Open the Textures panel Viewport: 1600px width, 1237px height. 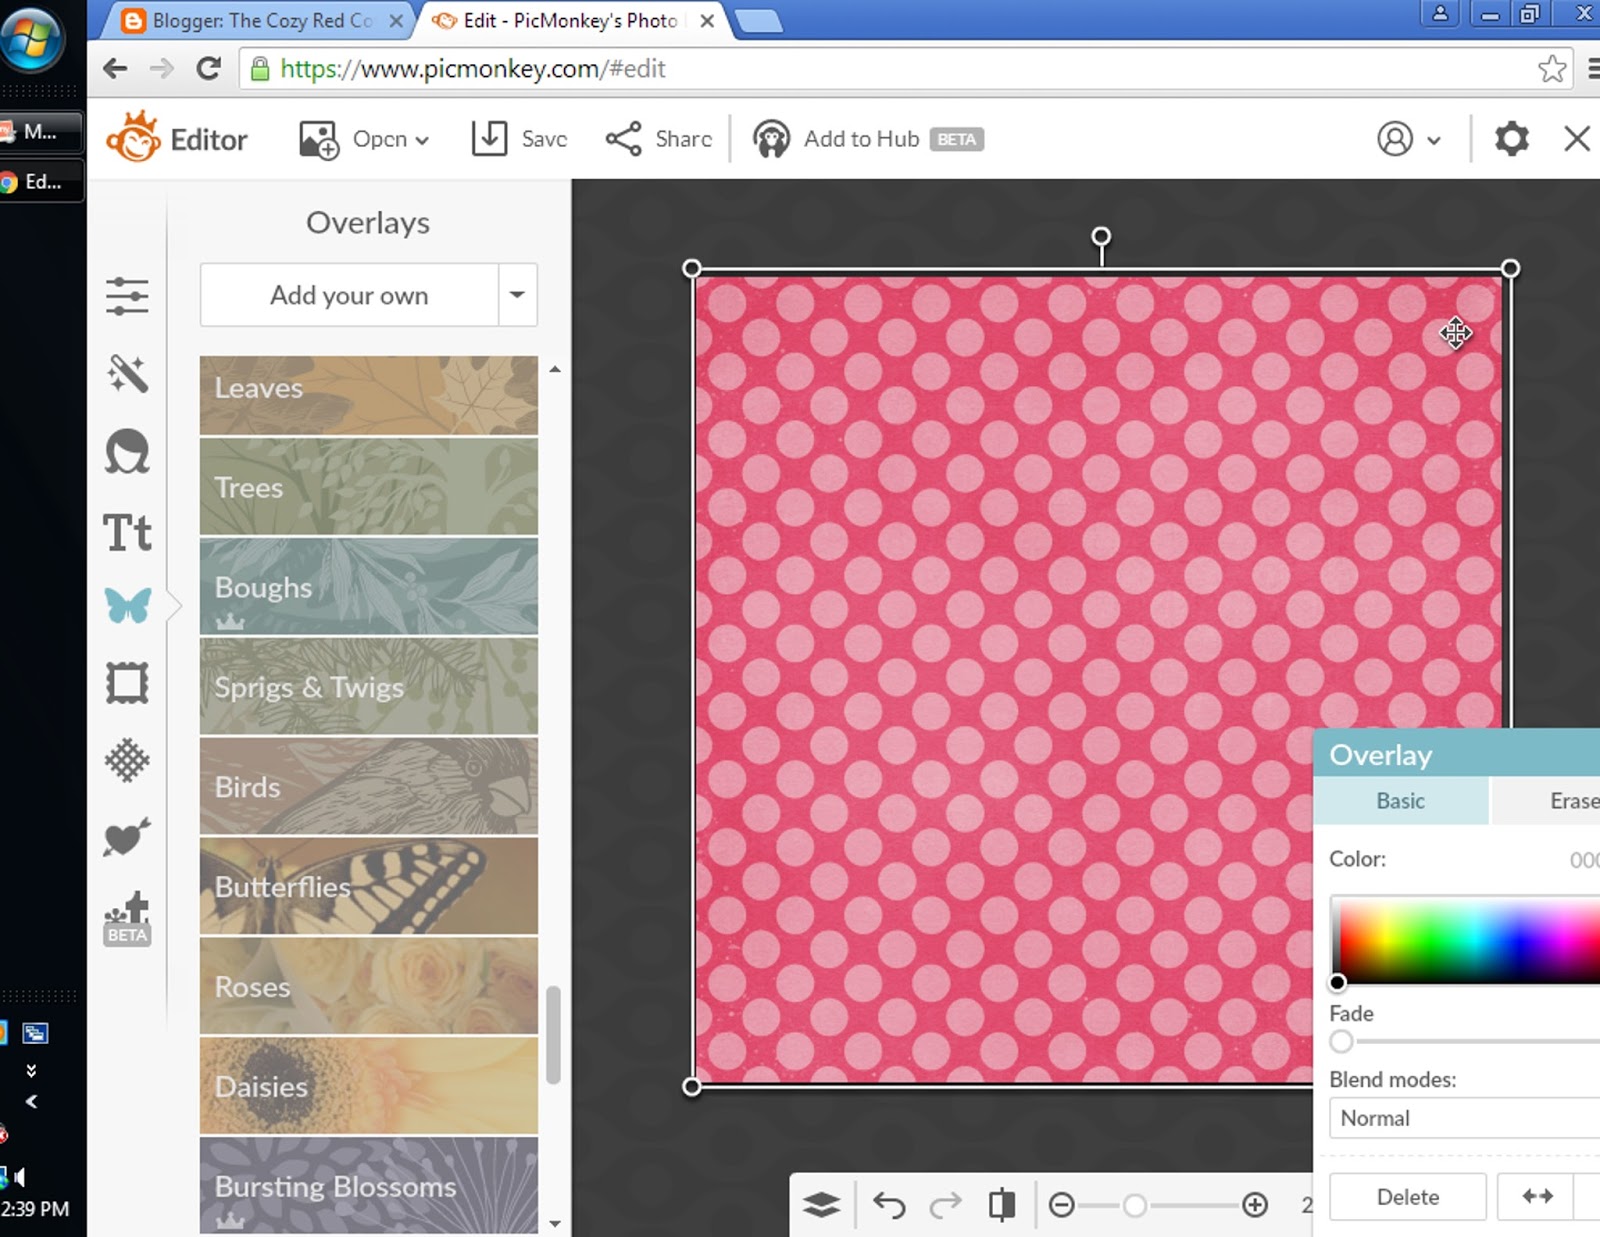coord(127,762)
